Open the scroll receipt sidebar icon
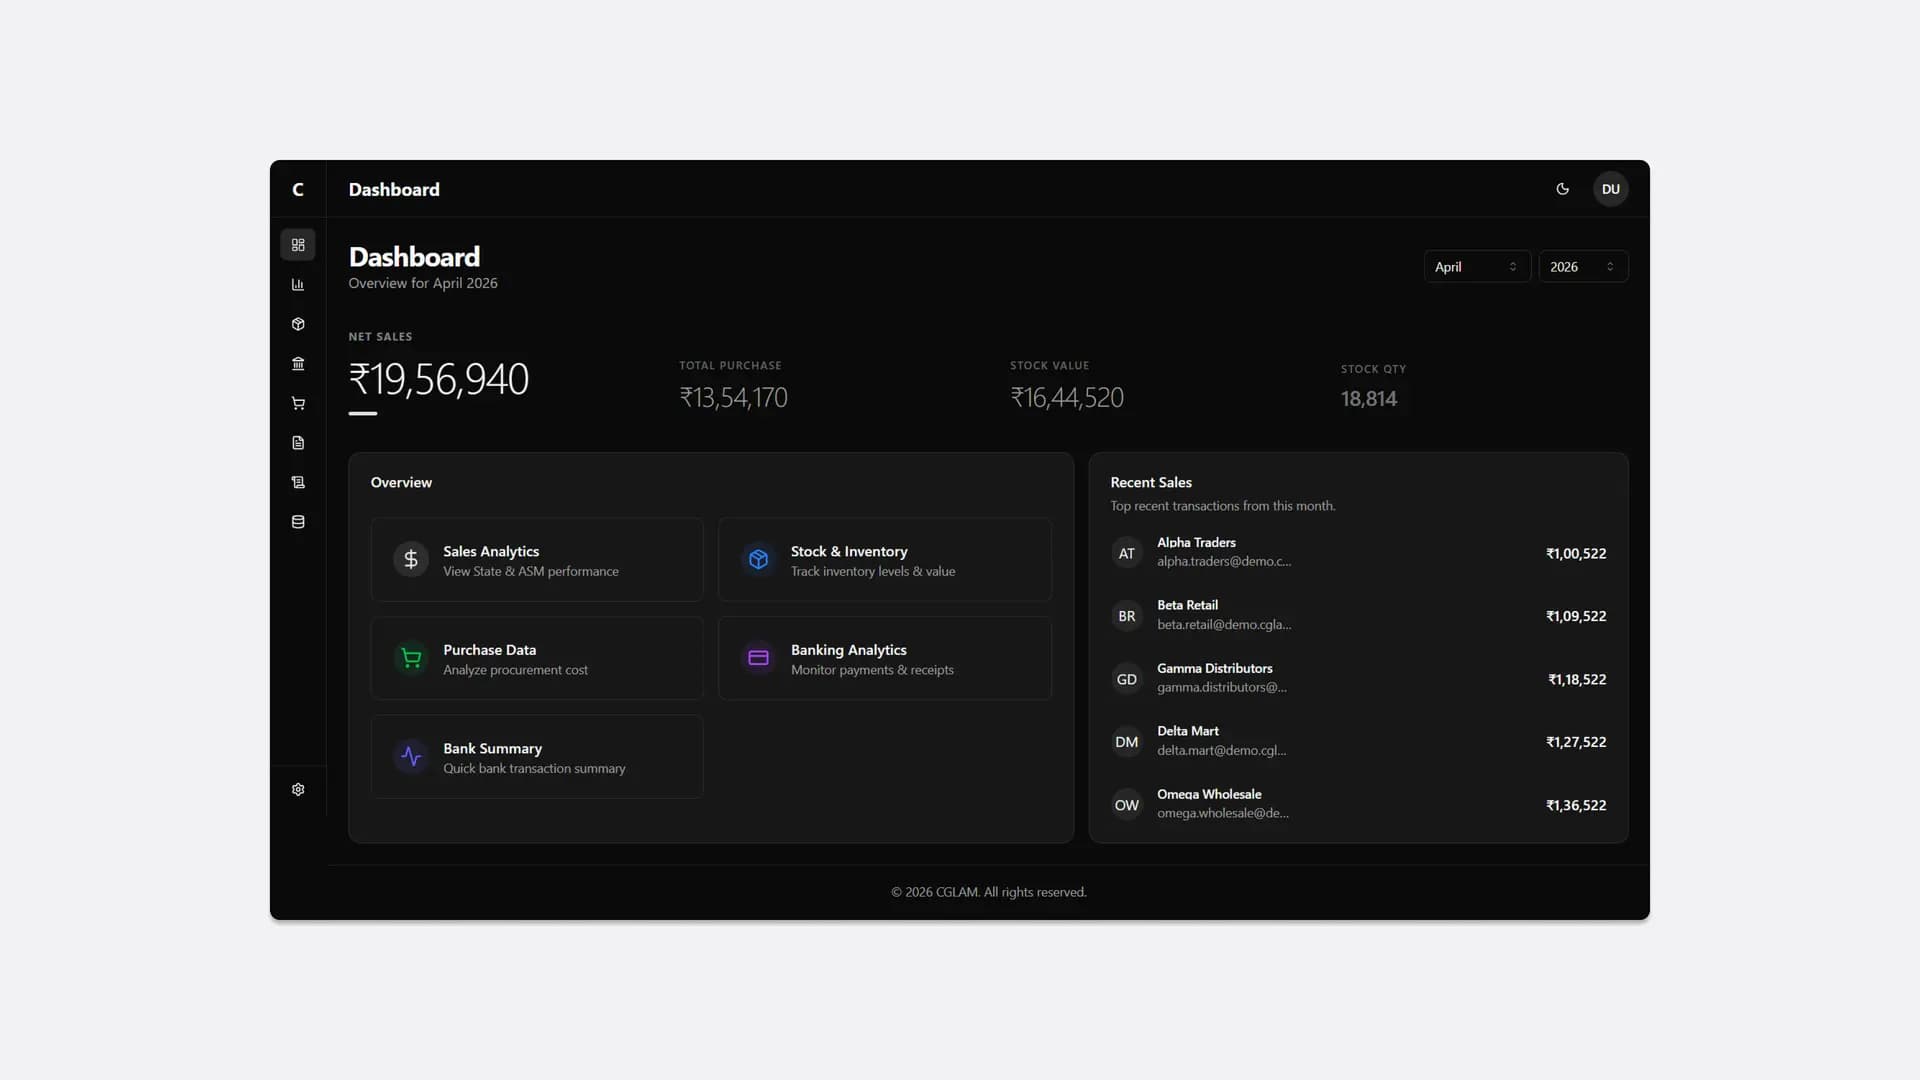 pos(298,482)
